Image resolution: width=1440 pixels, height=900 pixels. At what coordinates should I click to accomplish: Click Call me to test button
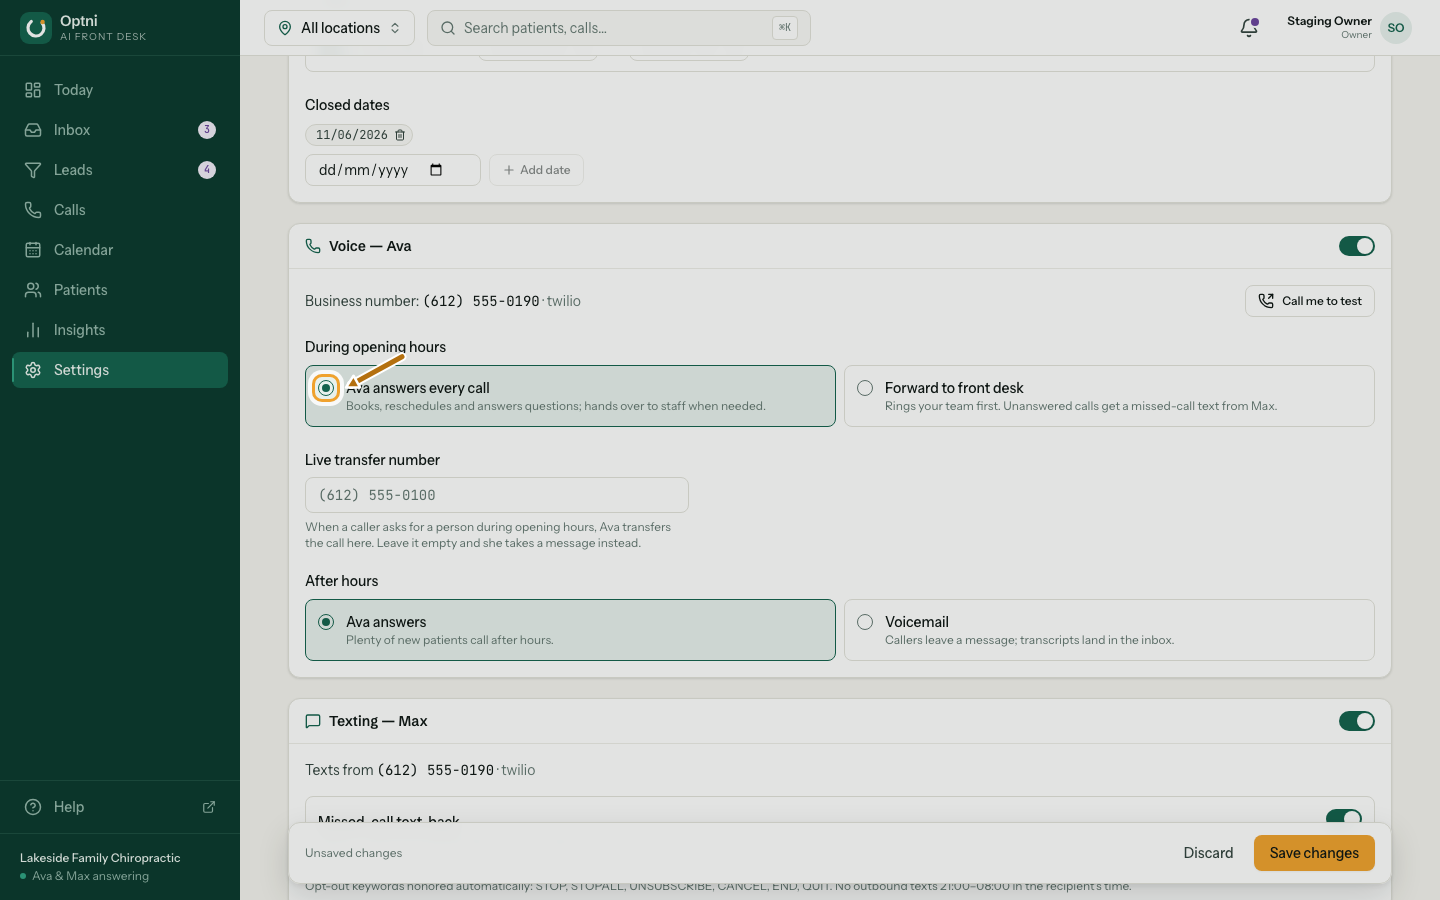(x=1309, y=301)
